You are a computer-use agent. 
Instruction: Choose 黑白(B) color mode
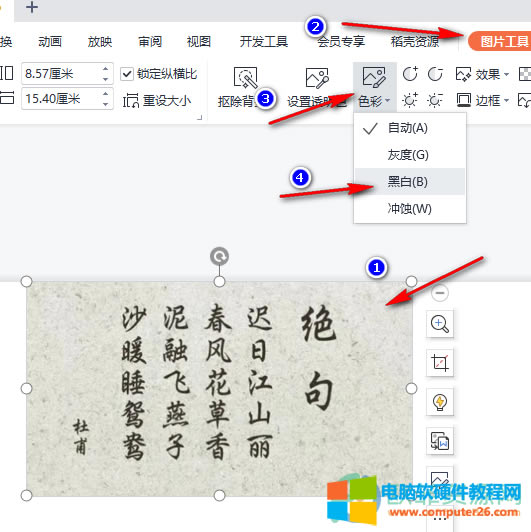[x=410, y=182]
